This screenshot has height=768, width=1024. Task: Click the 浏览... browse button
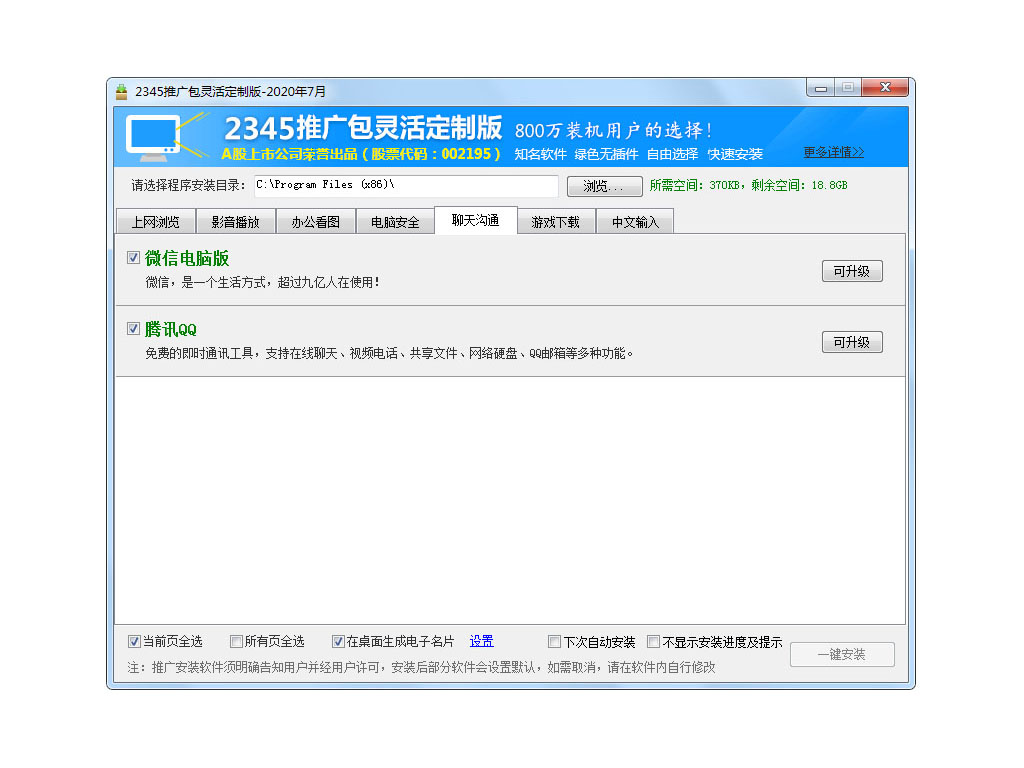(x=604, y=186)
